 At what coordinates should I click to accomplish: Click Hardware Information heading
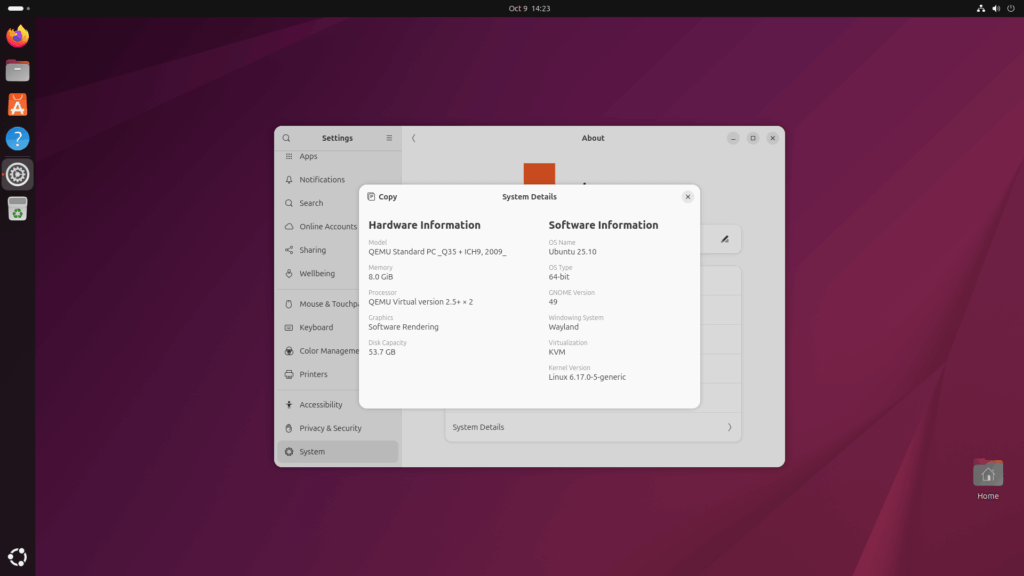[x=424, y=225]
